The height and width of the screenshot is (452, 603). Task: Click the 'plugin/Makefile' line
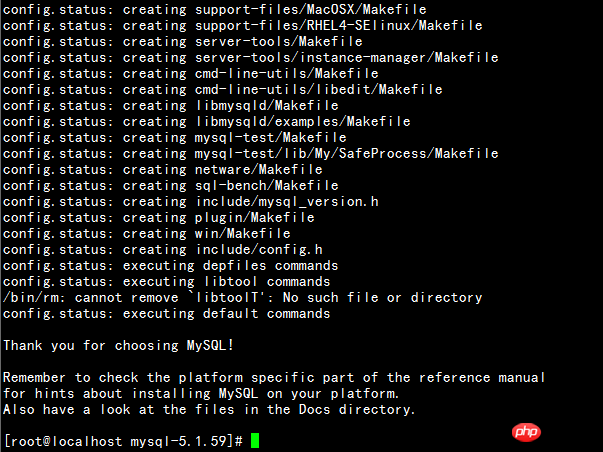(x=158, y=218)
